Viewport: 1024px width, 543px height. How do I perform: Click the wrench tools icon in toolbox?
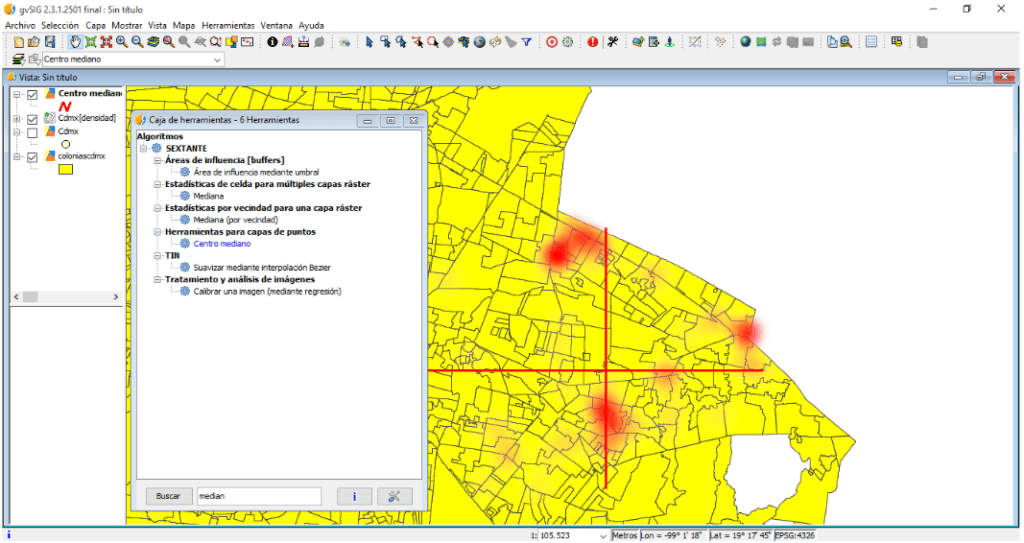(x=394, y=496)
